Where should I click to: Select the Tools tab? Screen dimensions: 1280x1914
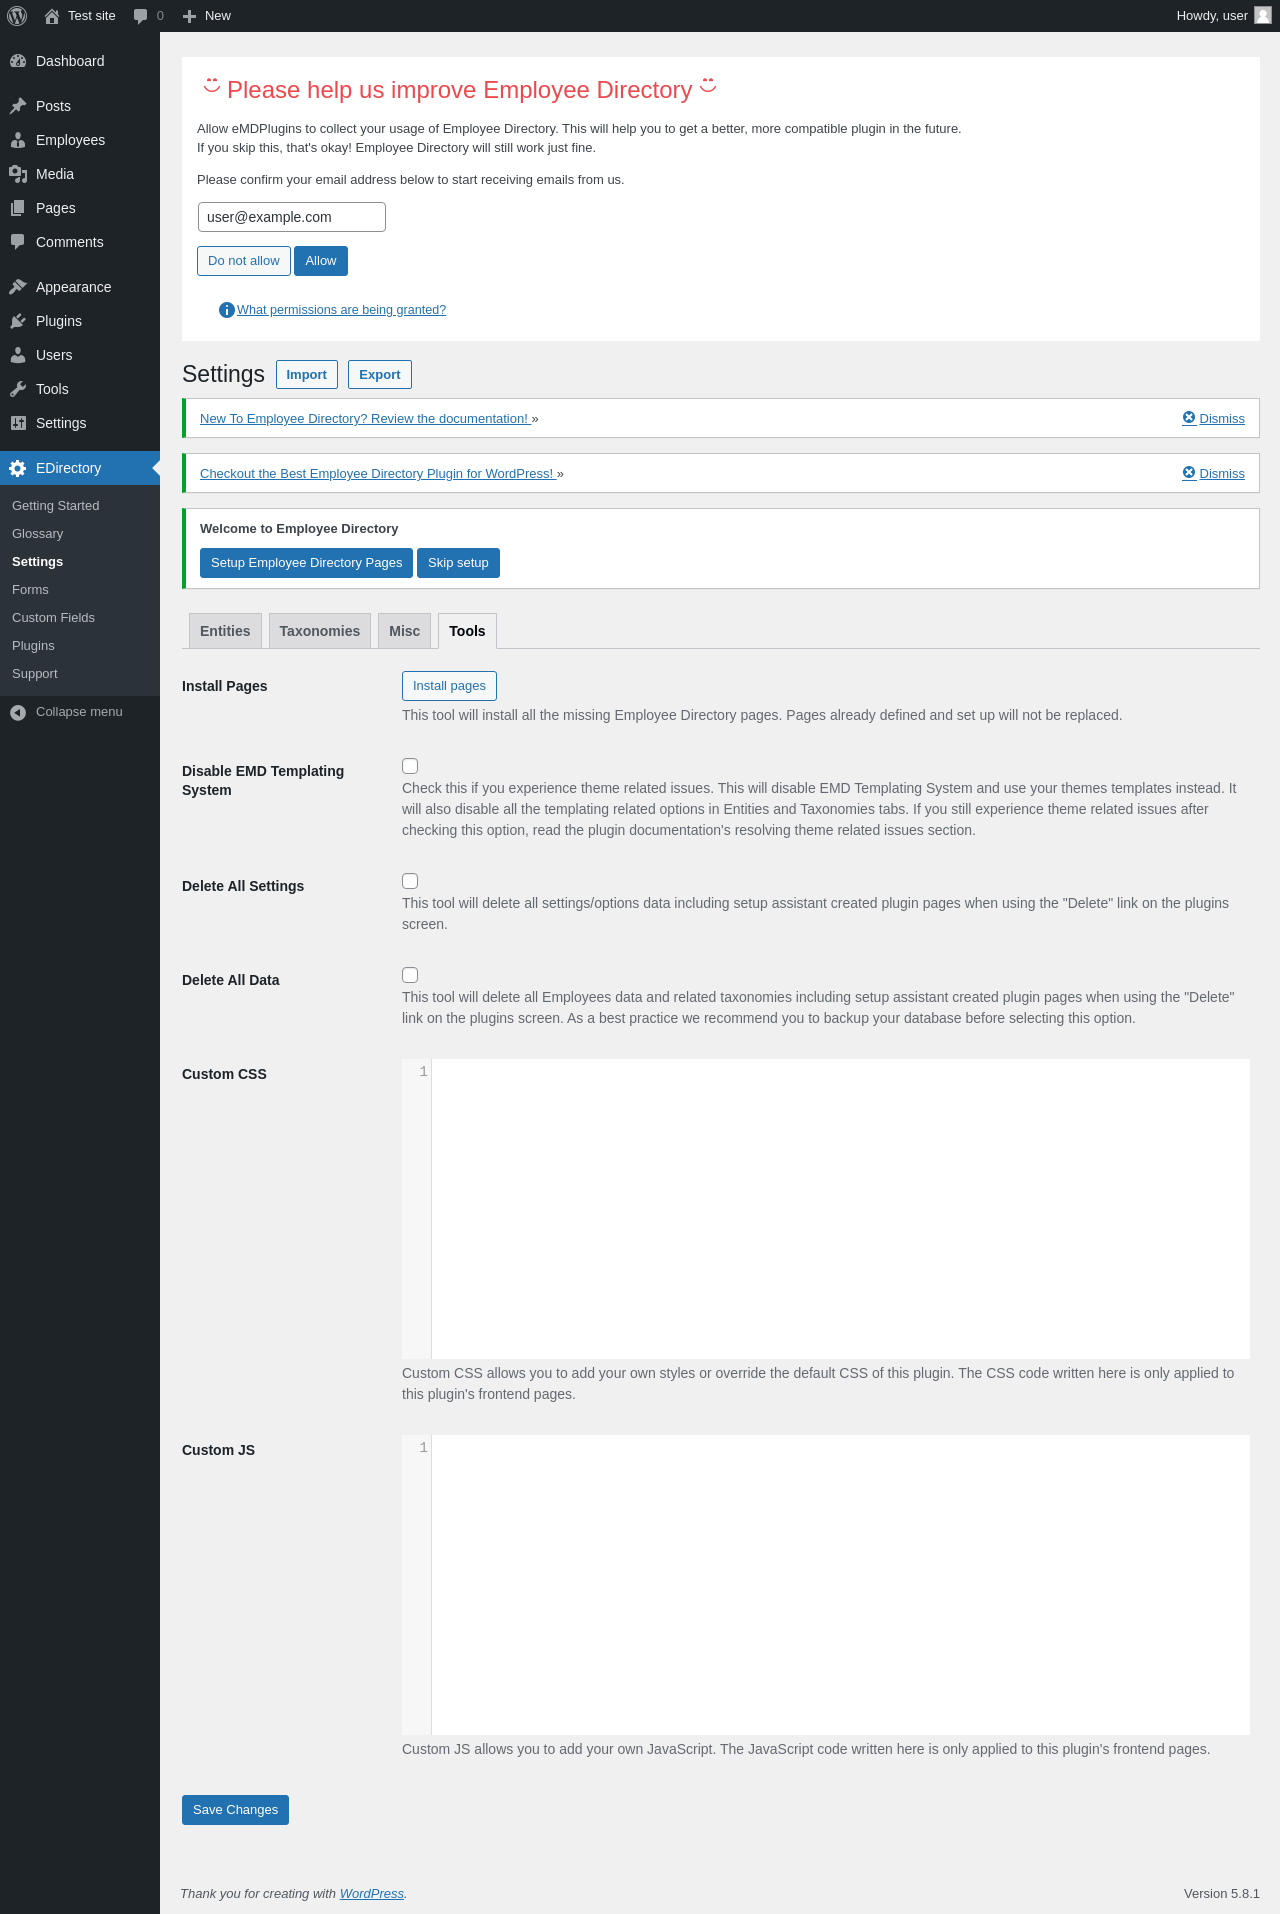[467, 631]
